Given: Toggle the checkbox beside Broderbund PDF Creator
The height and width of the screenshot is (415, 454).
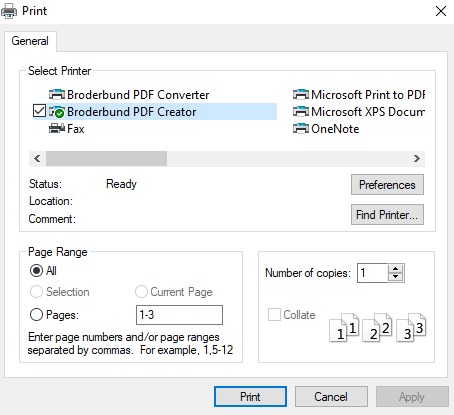Looking at the screenshot, I should tap(39, 111).
